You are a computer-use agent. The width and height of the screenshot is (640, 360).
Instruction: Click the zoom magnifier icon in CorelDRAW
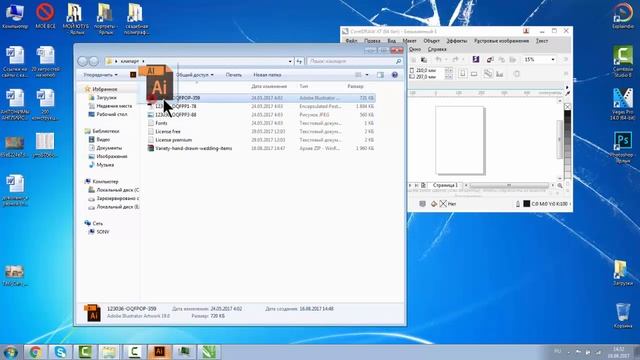[560, 185]
